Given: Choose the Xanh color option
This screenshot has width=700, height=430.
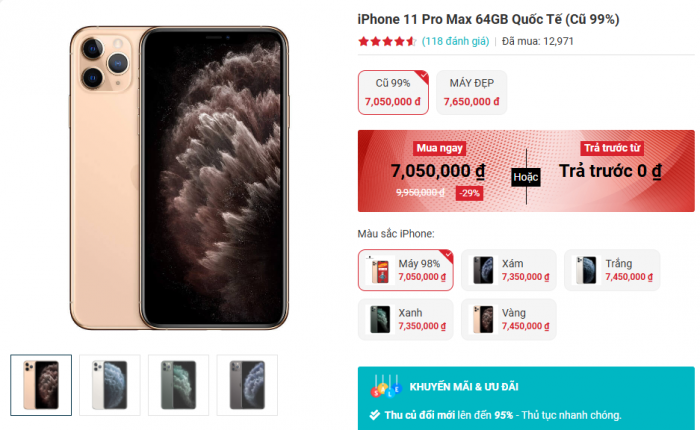Looking at the screenshot, I should (405, 319).
